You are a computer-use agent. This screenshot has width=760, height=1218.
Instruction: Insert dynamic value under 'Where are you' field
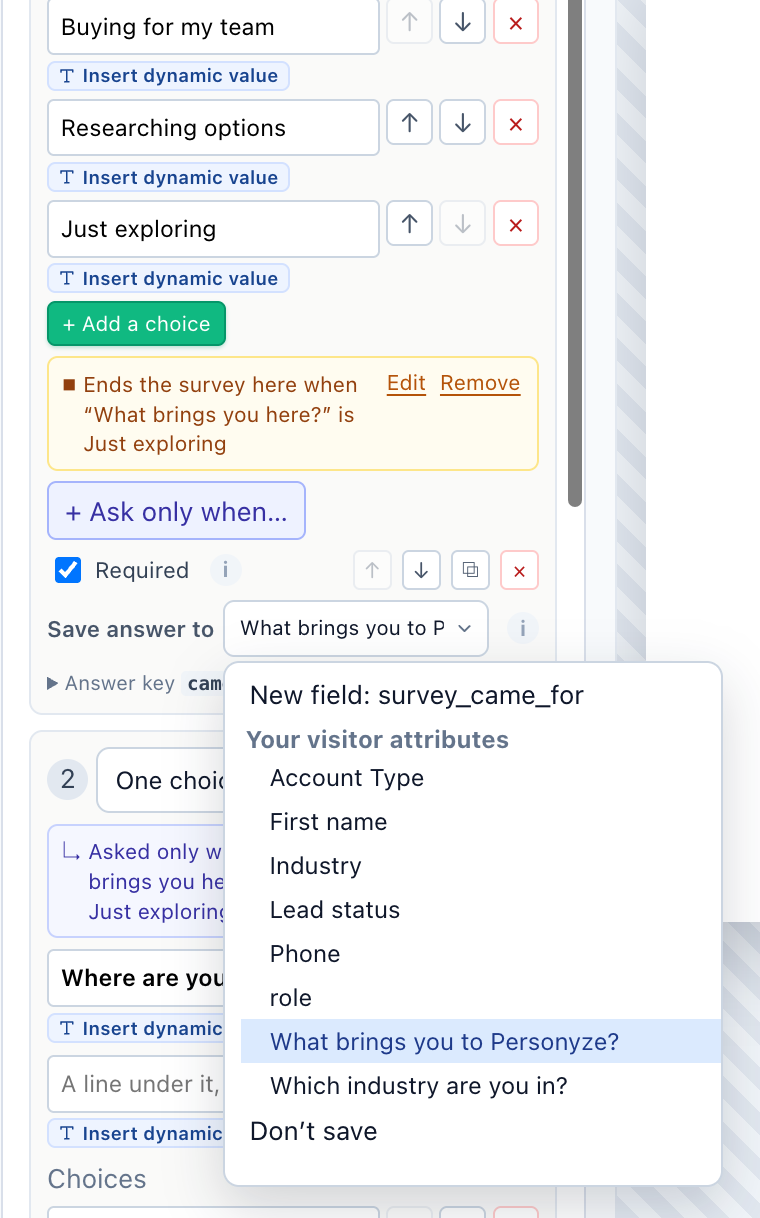[135, 1029]
